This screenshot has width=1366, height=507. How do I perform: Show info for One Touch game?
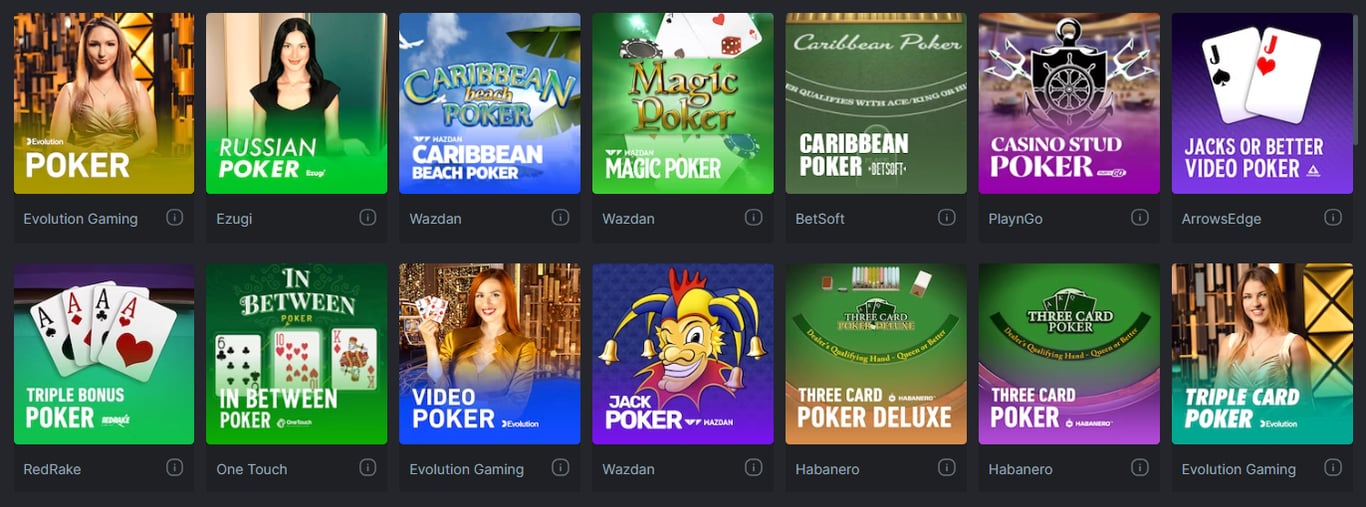click(x=368, y=467)
